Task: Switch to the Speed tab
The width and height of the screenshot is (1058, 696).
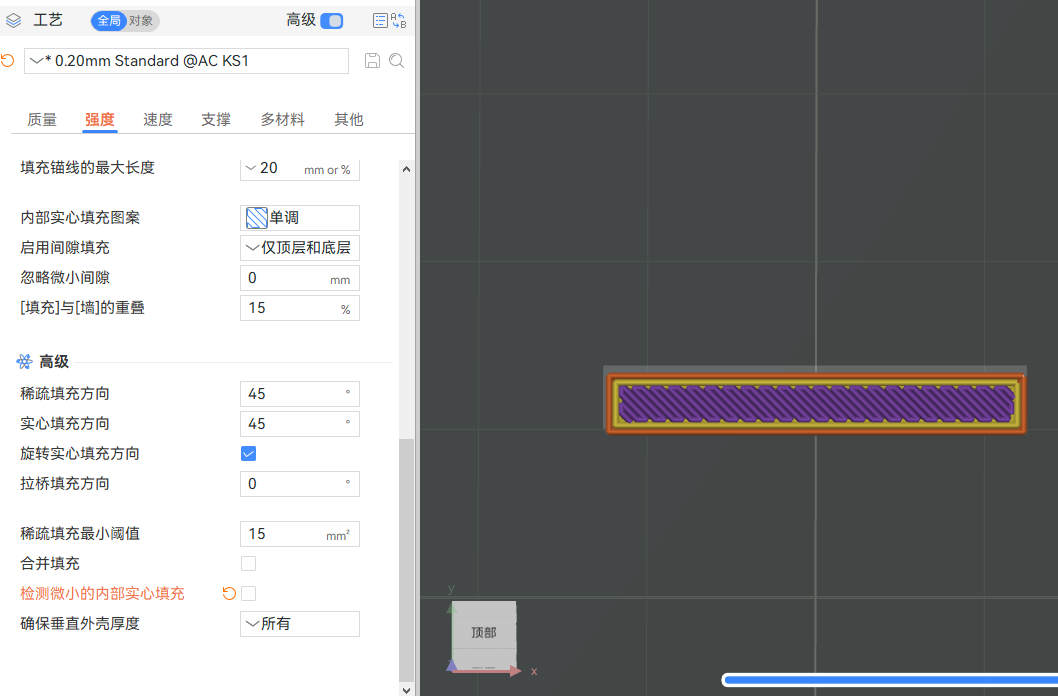Action: coord(158,119)
